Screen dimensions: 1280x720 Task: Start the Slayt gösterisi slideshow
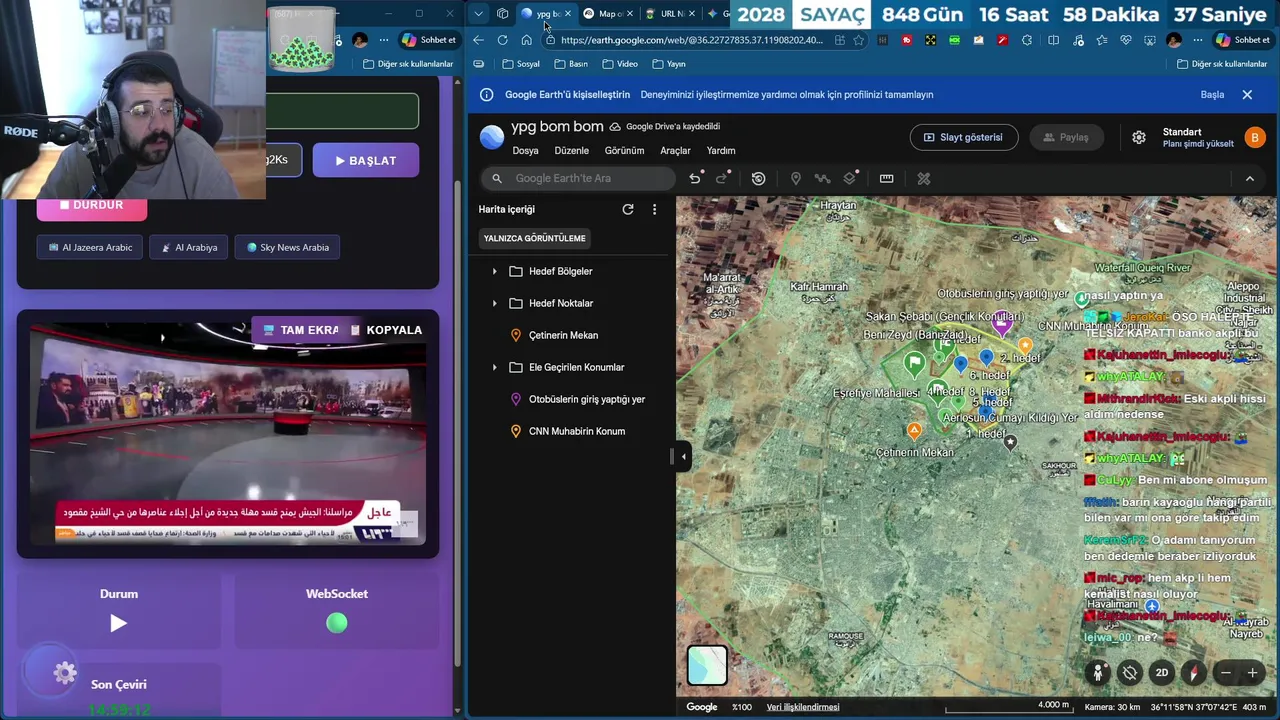964,137
